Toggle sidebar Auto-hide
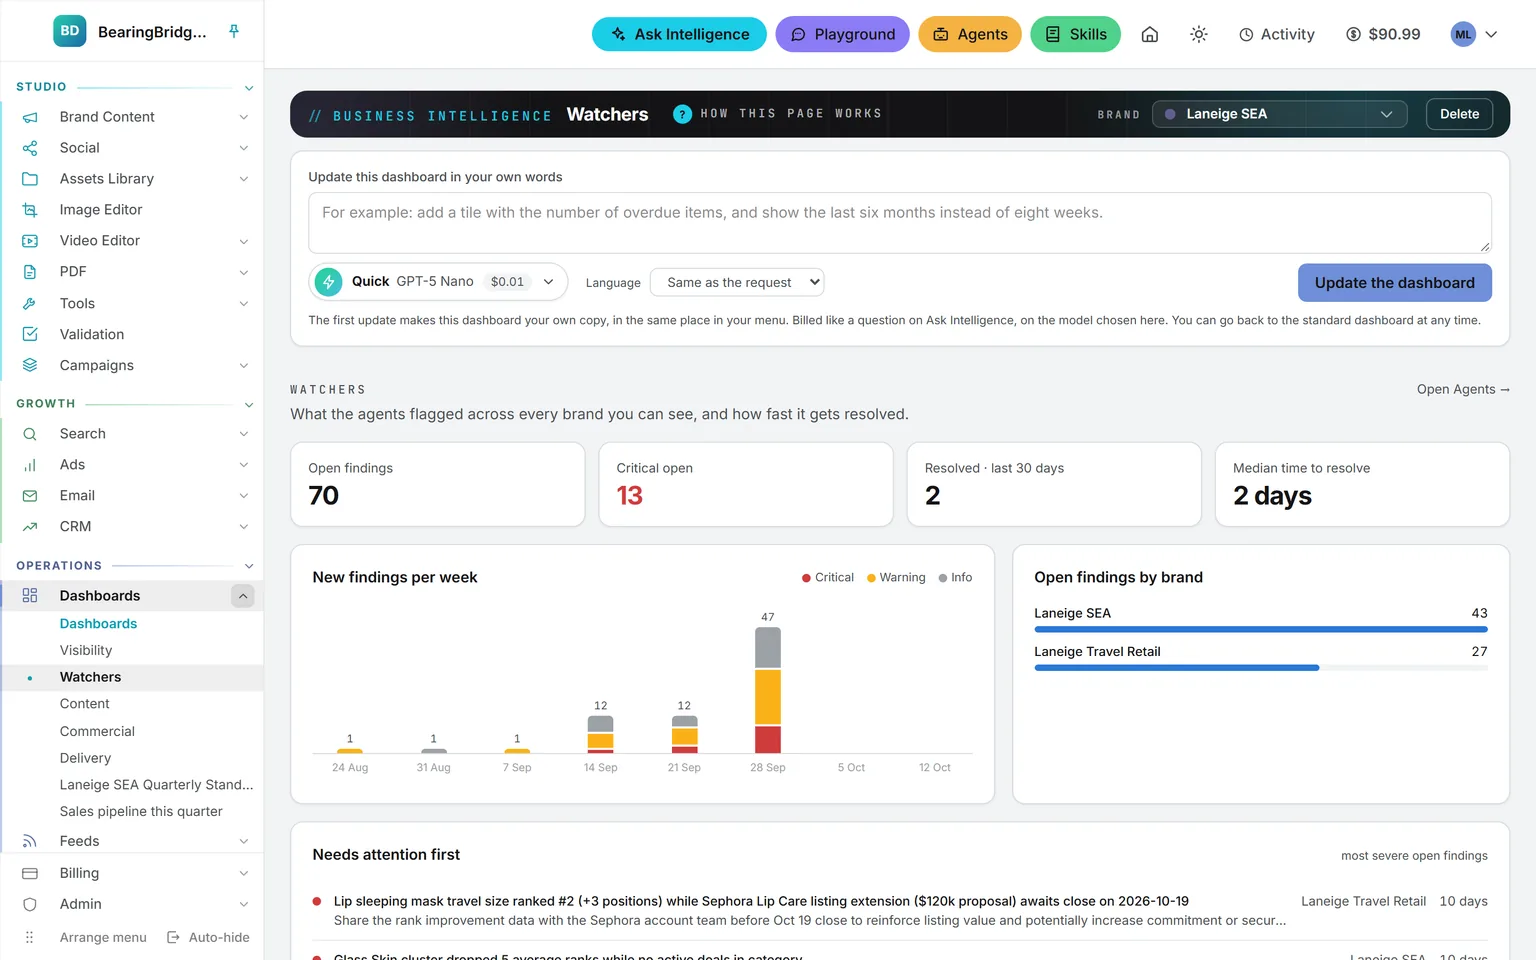The height and width of the screenshot is (960, 1536). click(x=208, y=937)
